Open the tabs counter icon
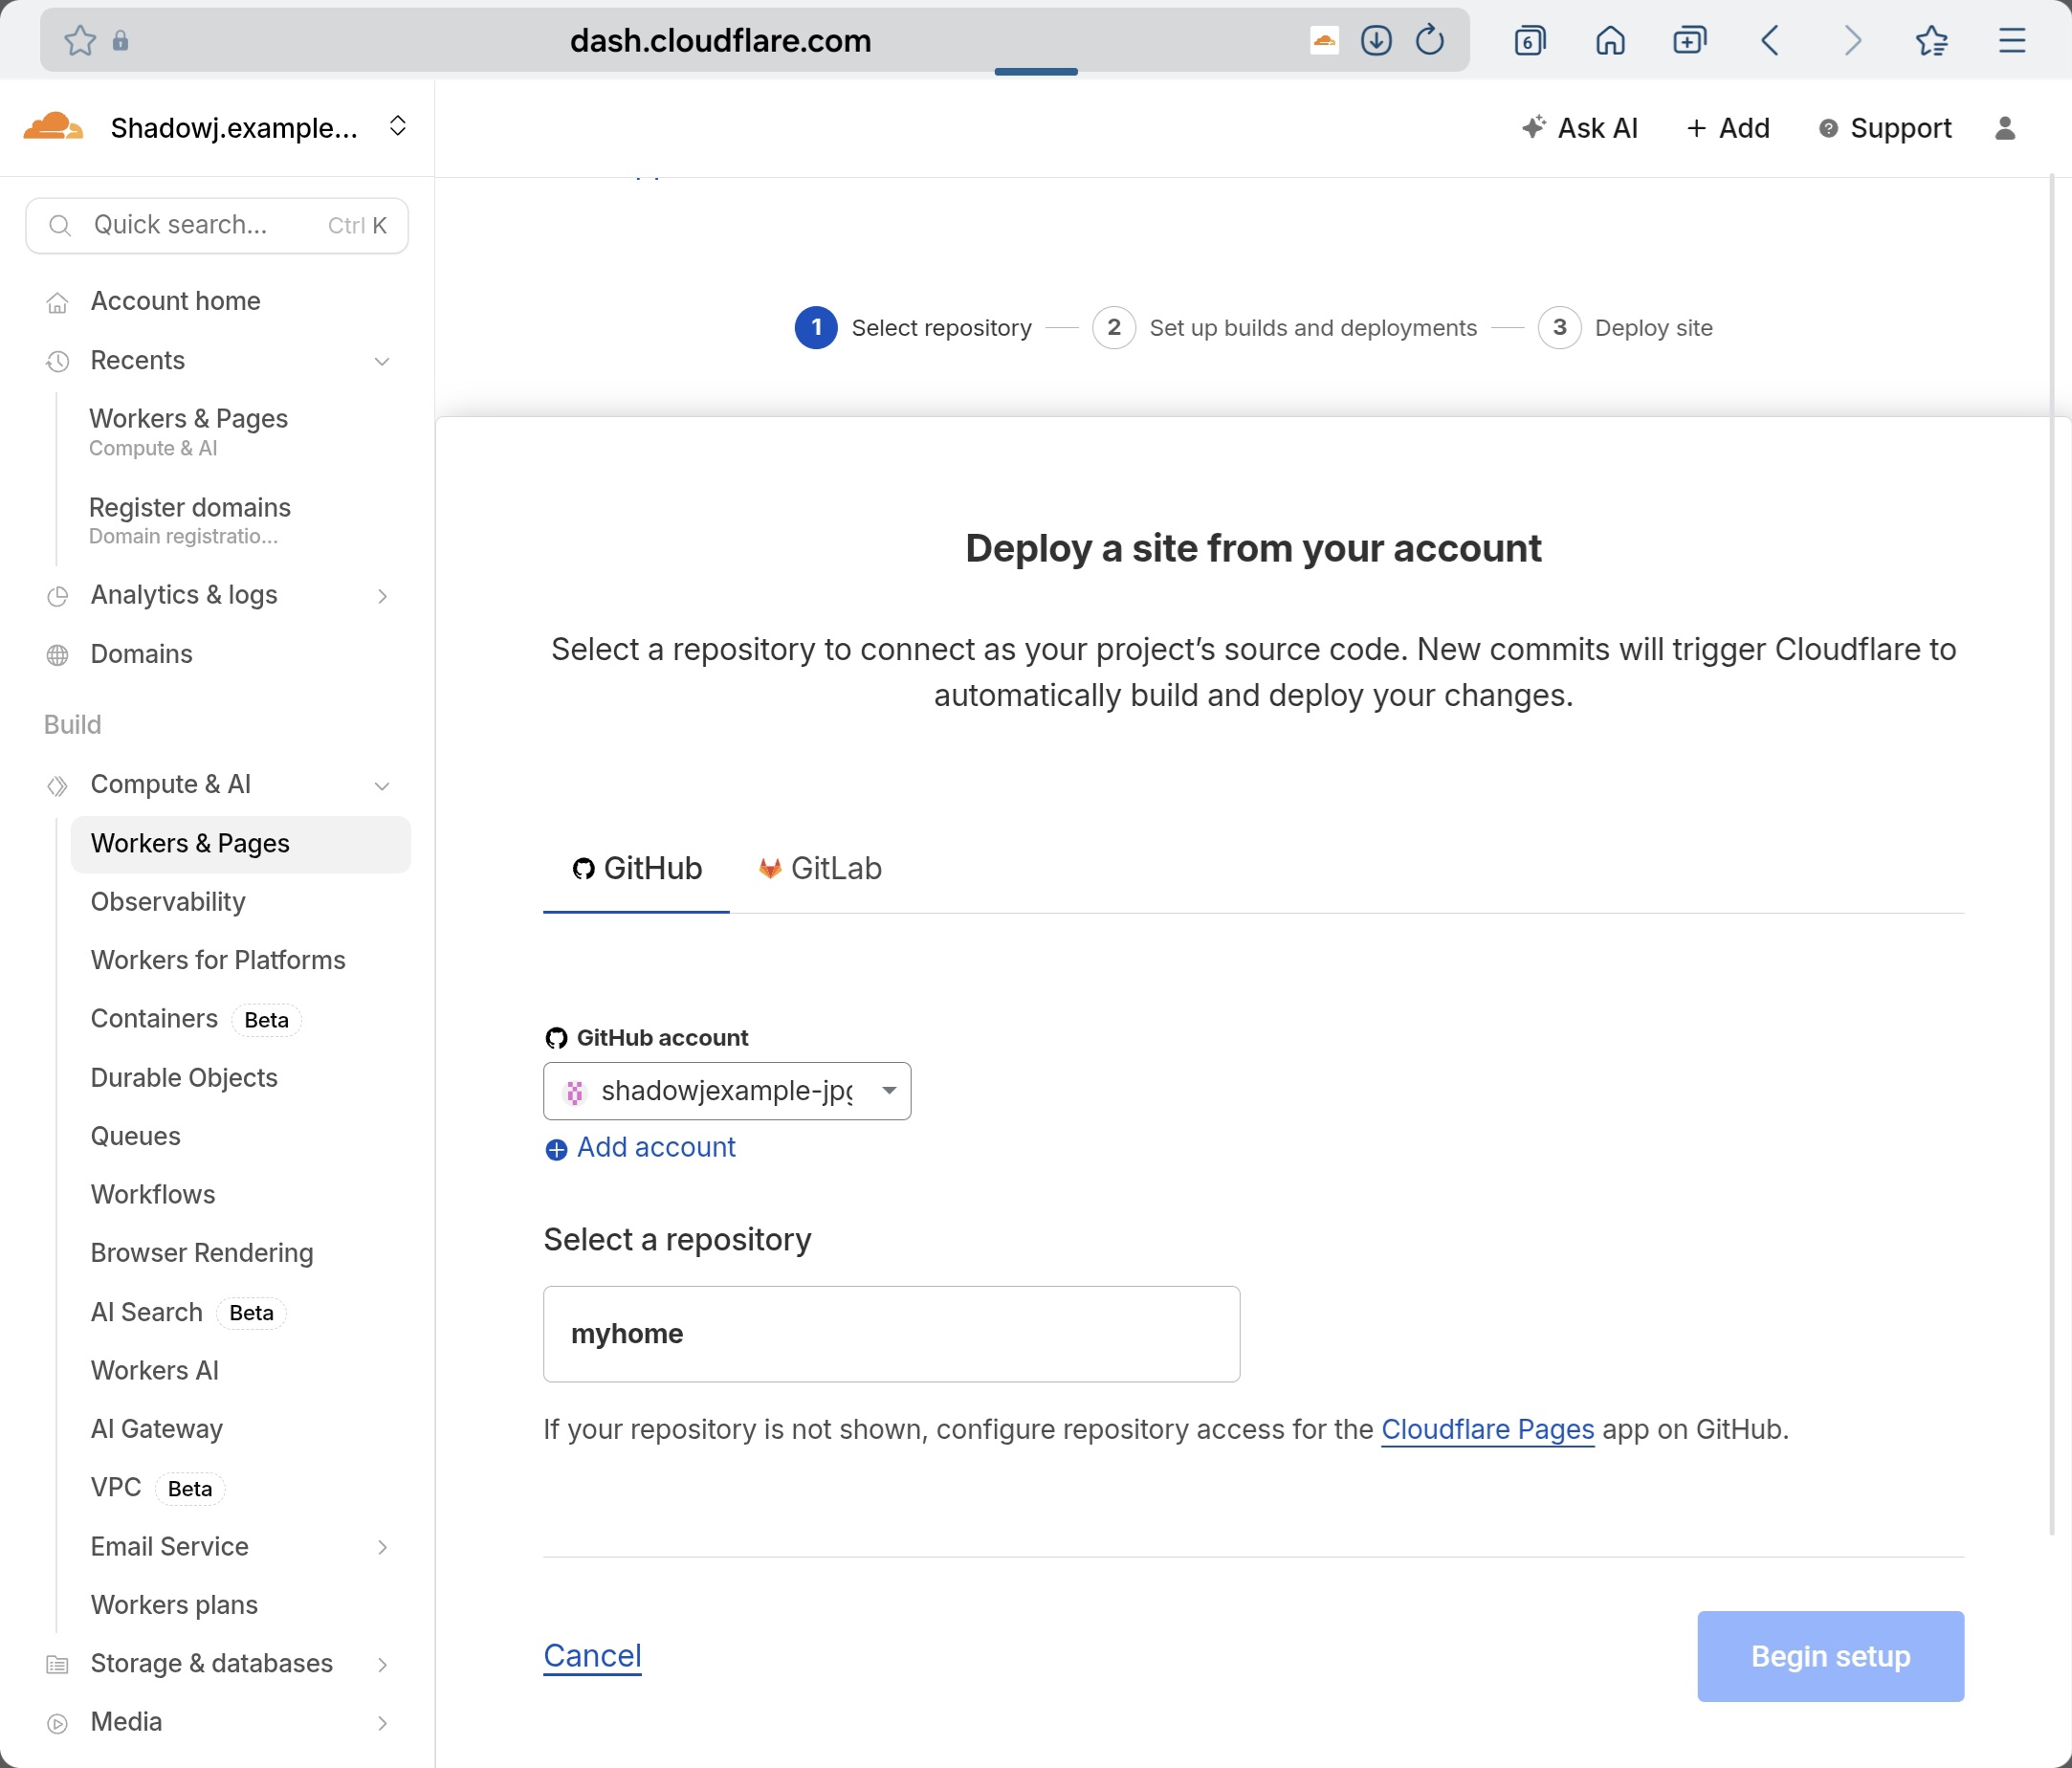The image size is (2072, 1768). pyautogui.click(x=1530, y=40)
